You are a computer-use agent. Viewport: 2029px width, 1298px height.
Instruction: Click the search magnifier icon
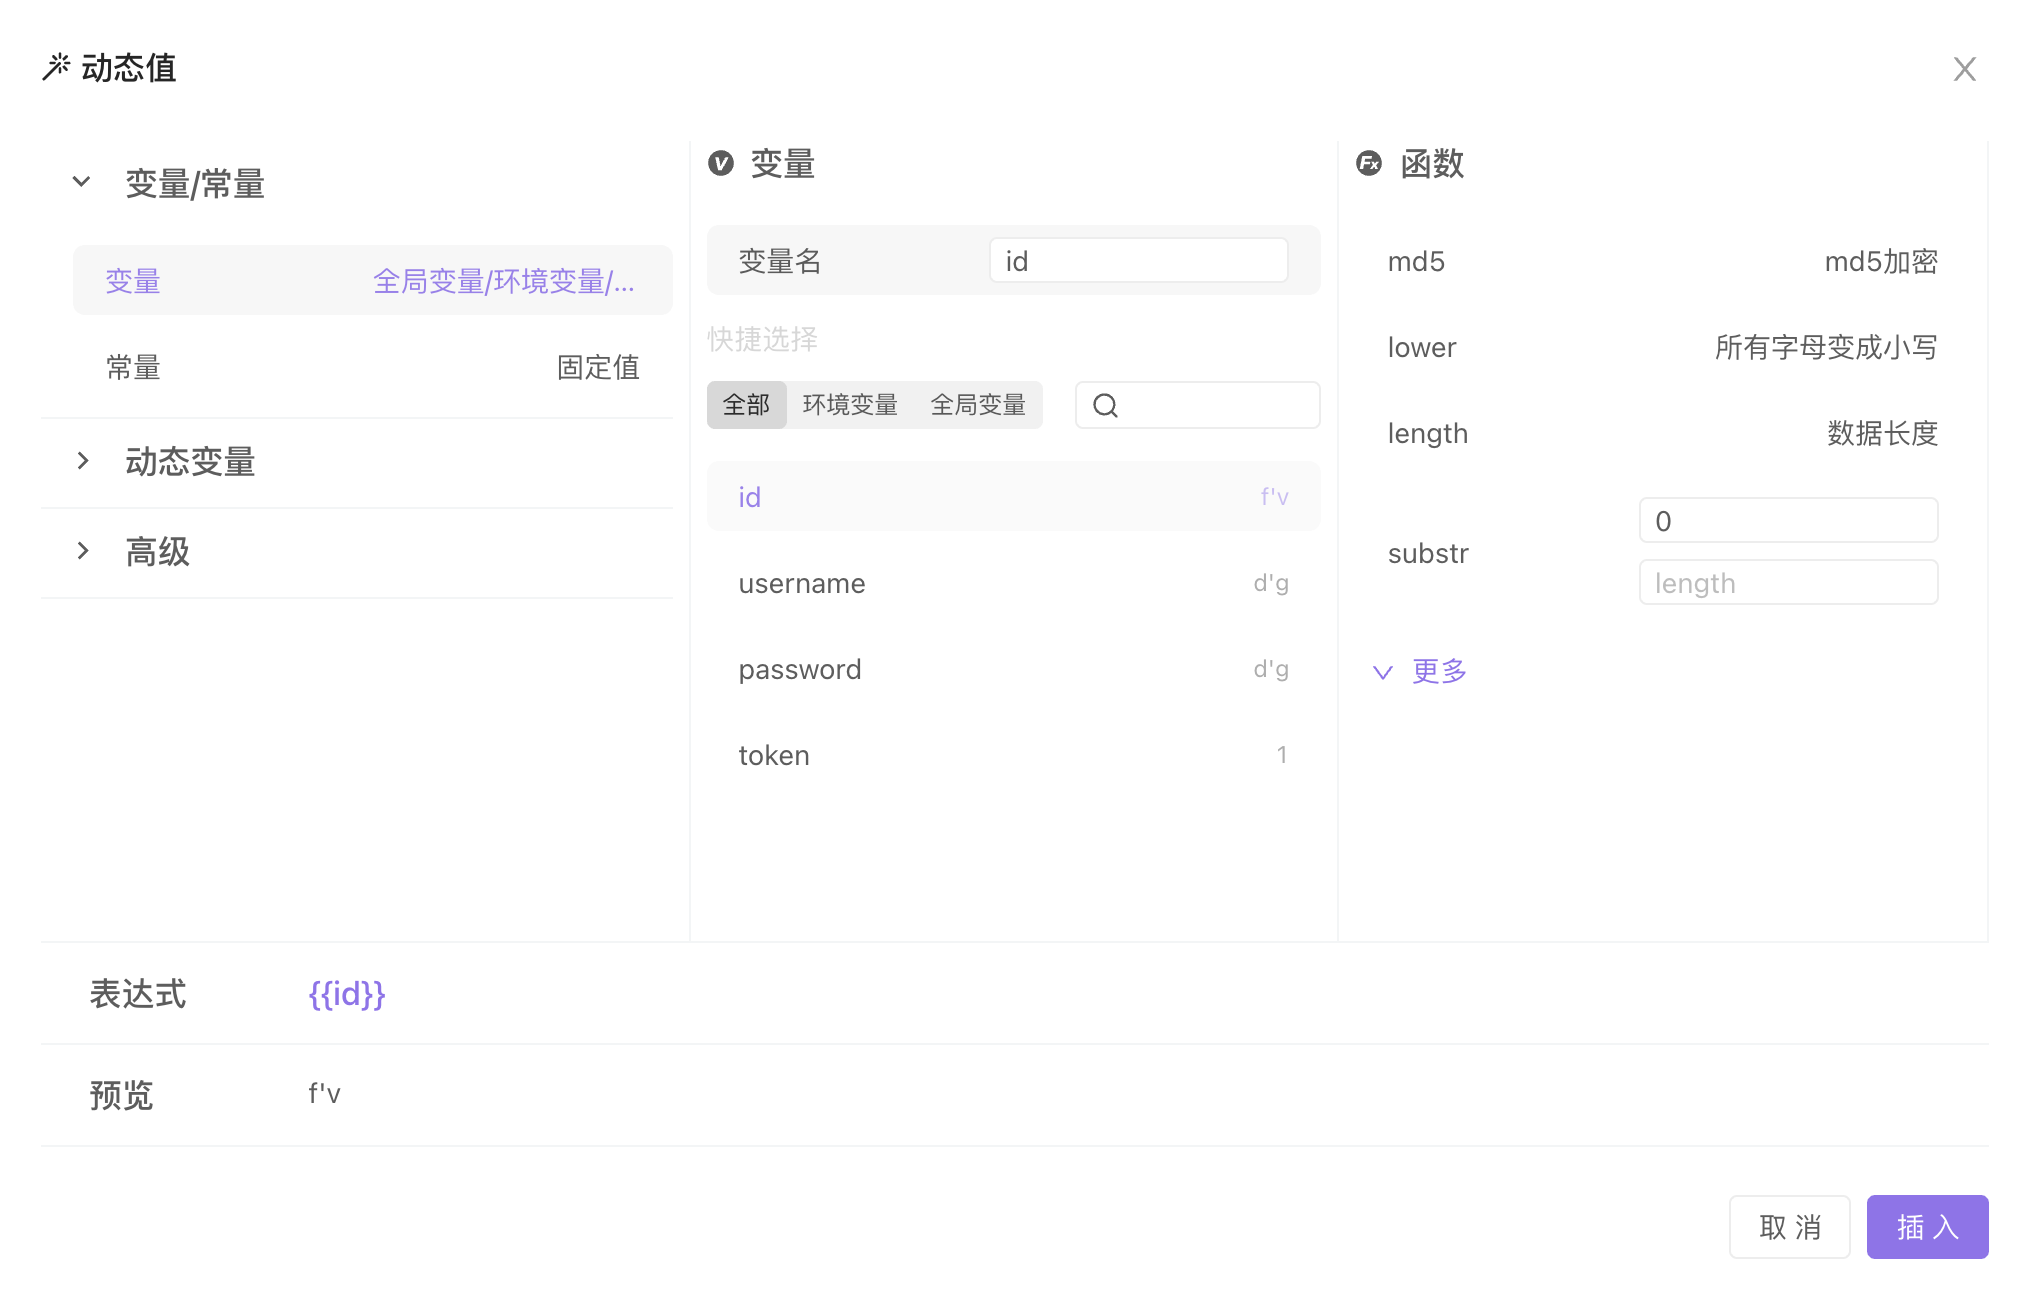(1105, 405)
